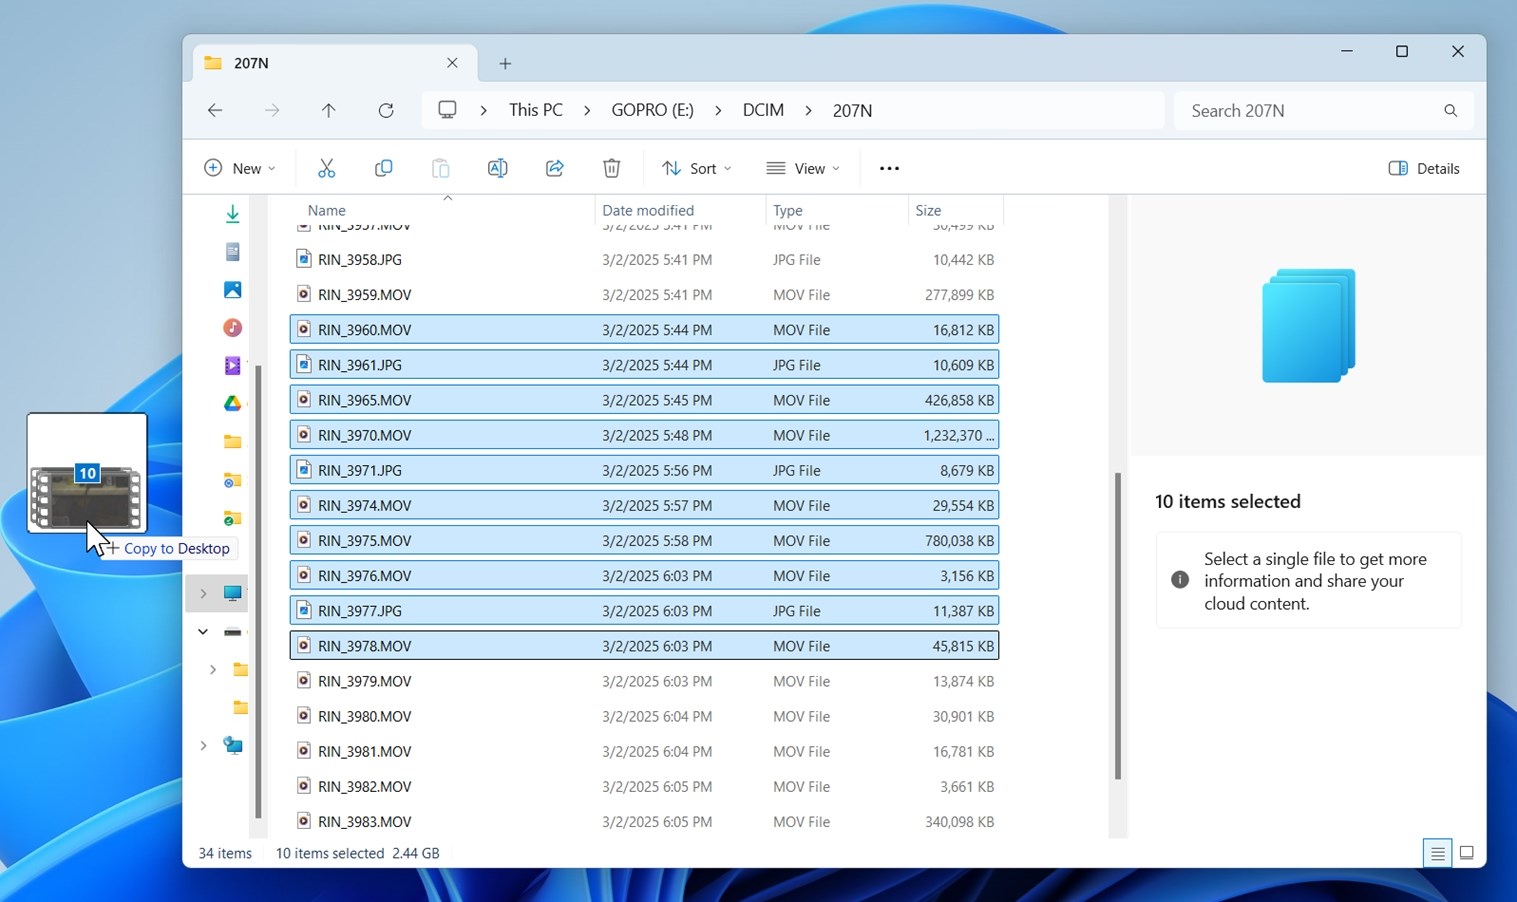Image resolution: width=1517 pixels, height=902 pixels.
Task: Select the GOPRO drive icon in sidebar
Action: point(232,631)
